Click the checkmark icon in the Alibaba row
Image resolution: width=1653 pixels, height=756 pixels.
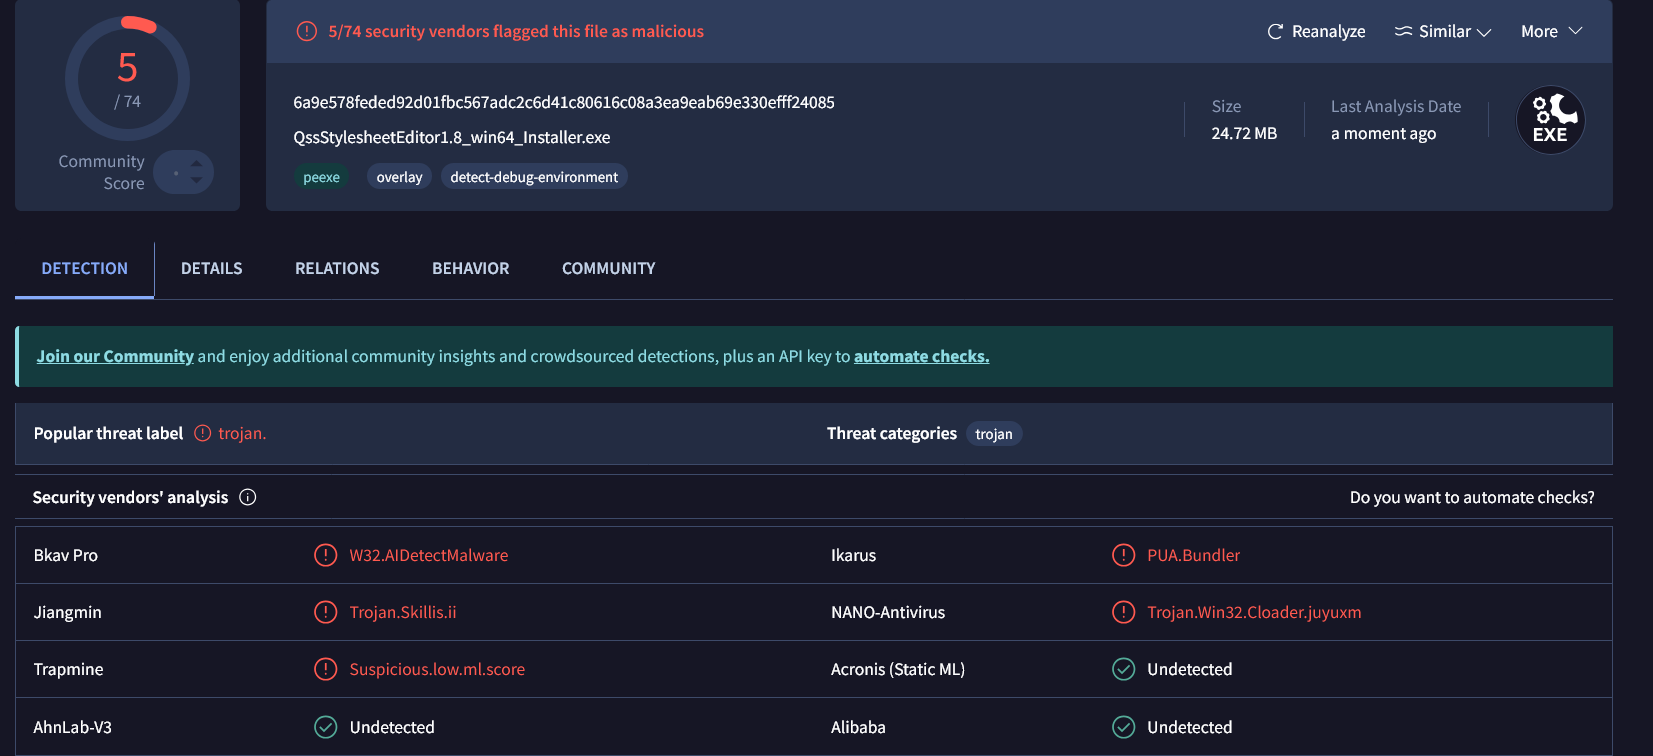[1123, 727]
